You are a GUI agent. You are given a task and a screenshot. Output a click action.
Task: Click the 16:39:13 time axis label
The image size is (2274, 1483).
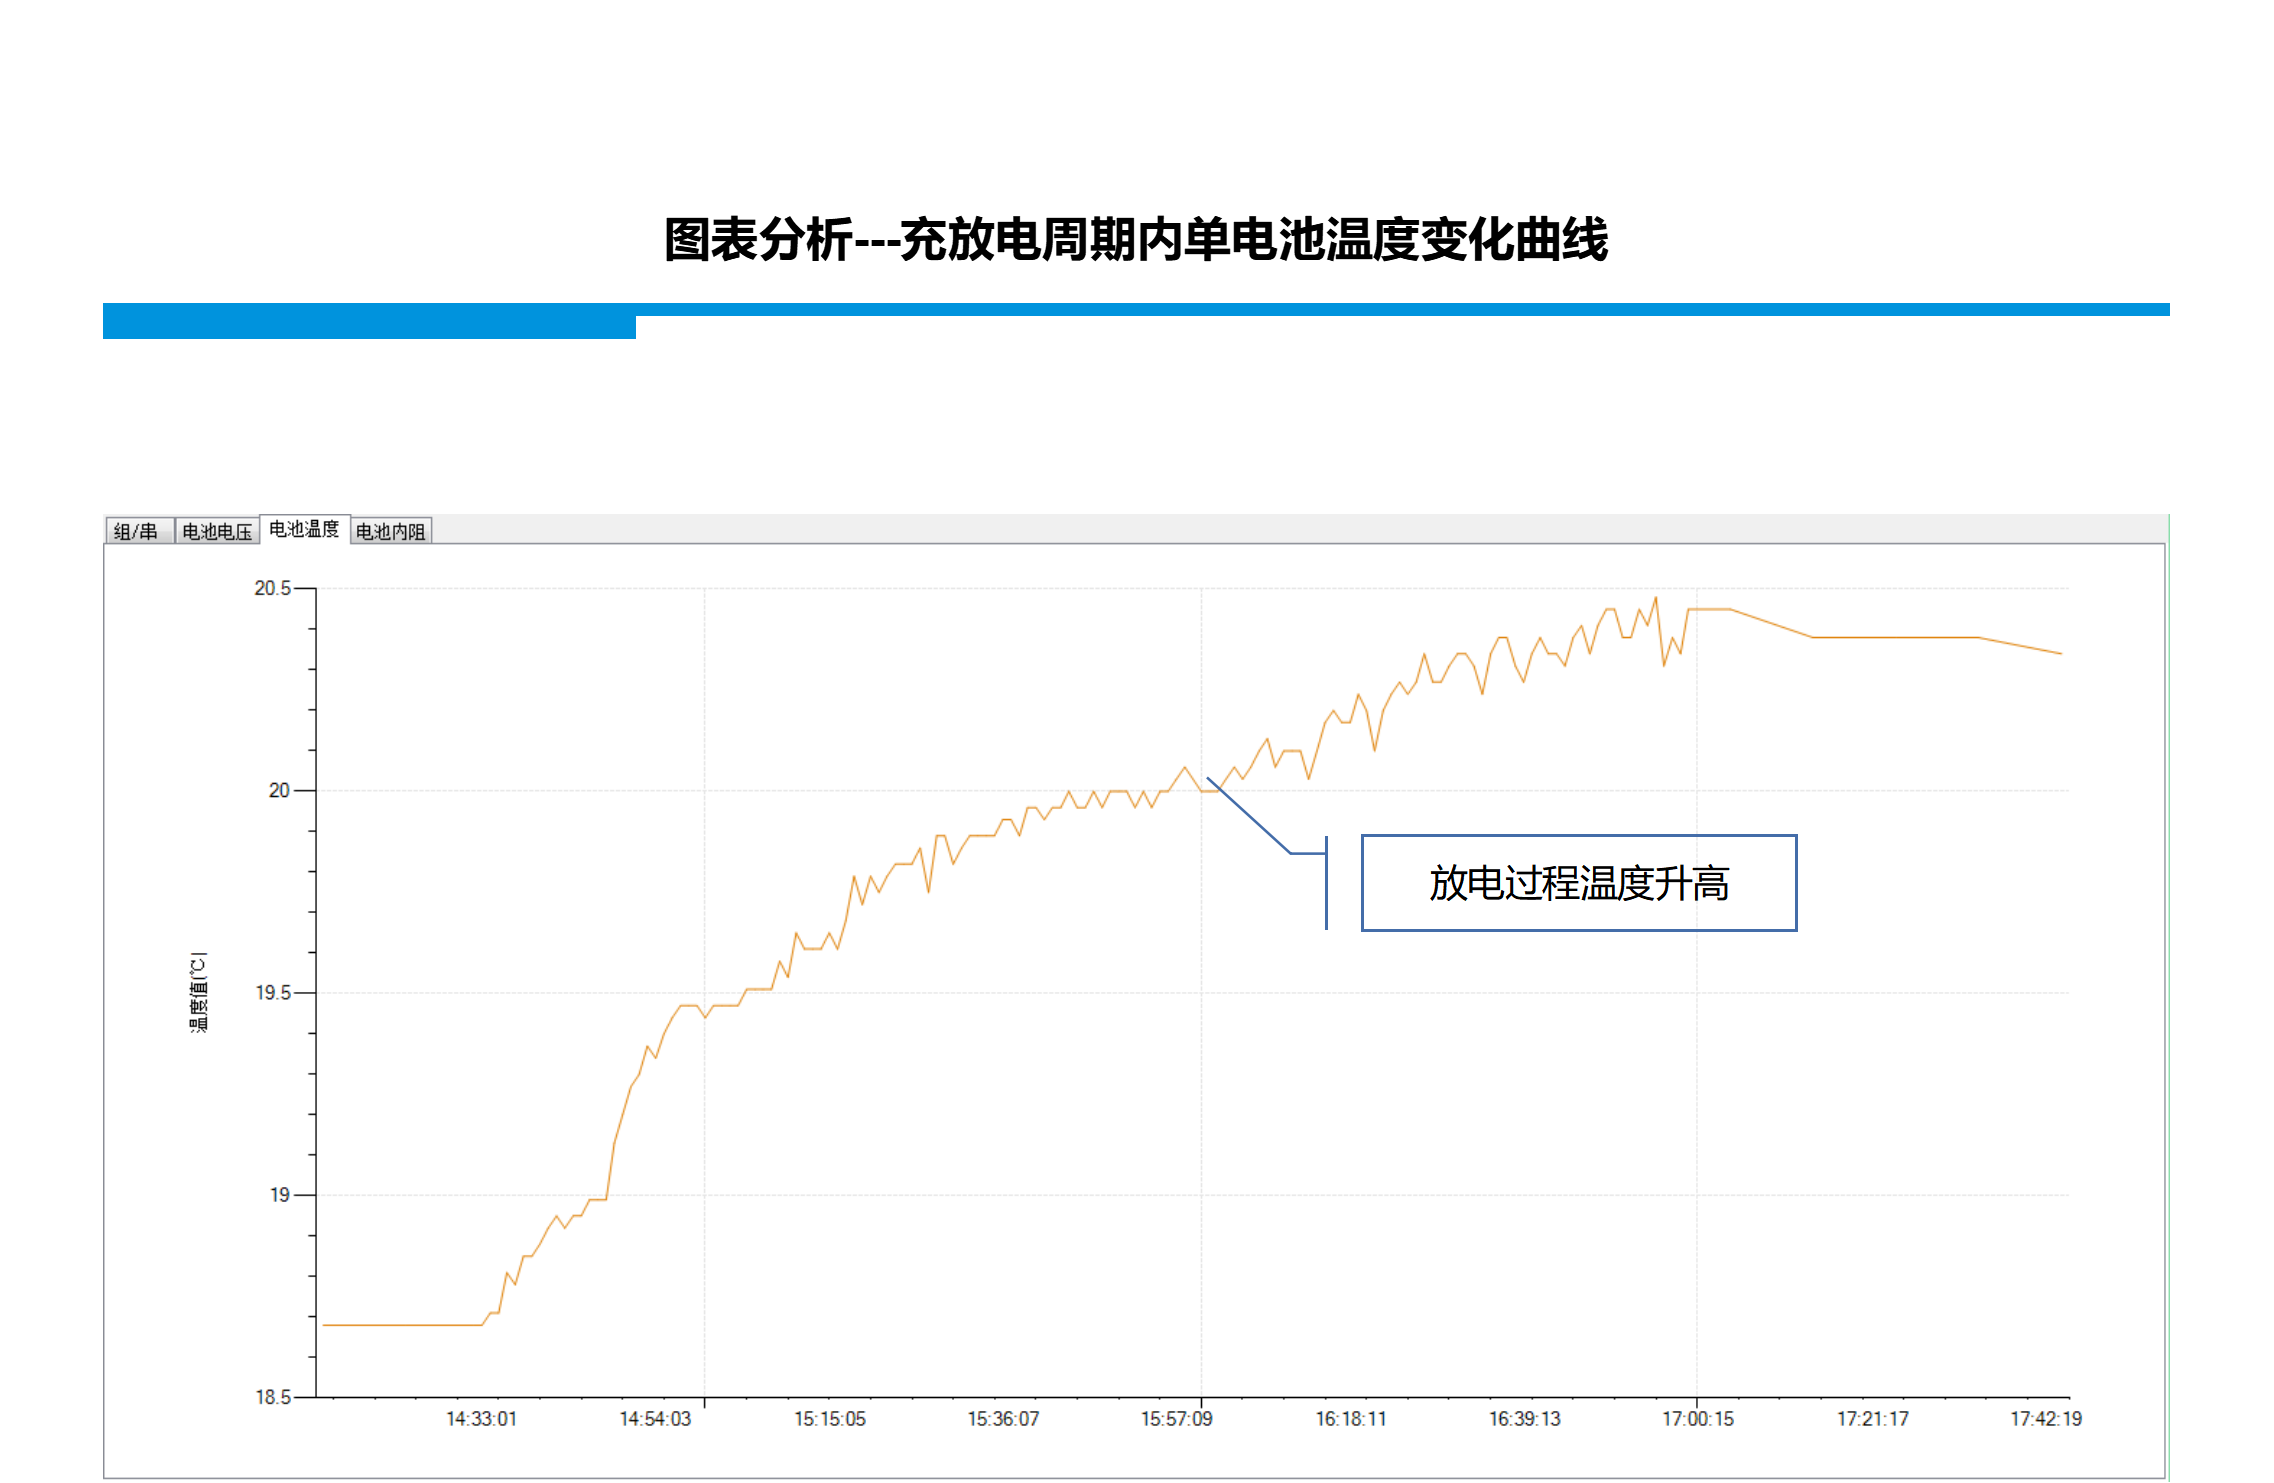click(x=1524, y=1418)
